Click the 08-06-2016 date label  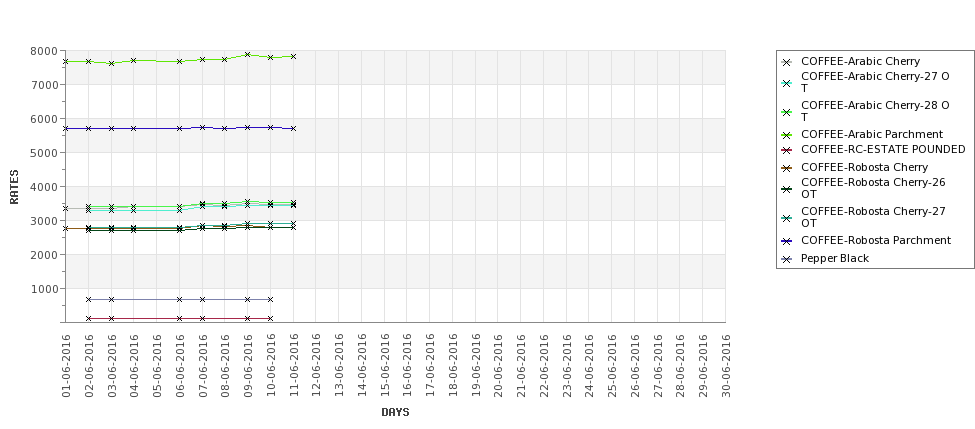click(x=225, y=366)
